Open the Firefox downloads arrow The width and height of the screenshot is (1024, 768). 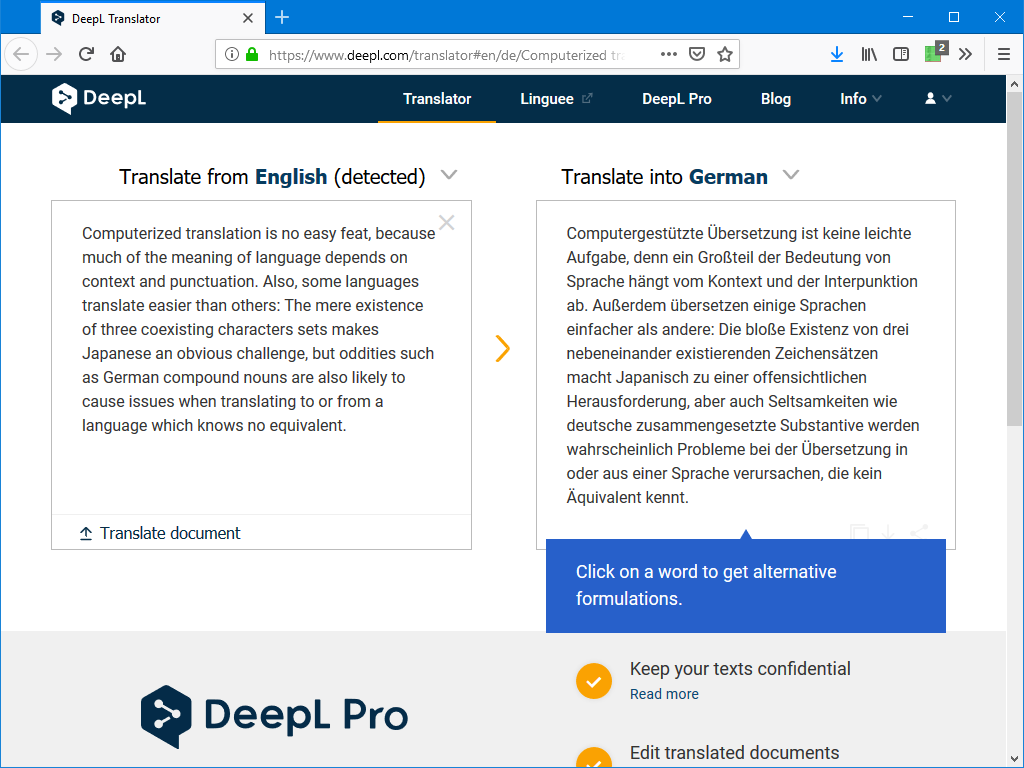pyautogui.click(x=837, y=54)
